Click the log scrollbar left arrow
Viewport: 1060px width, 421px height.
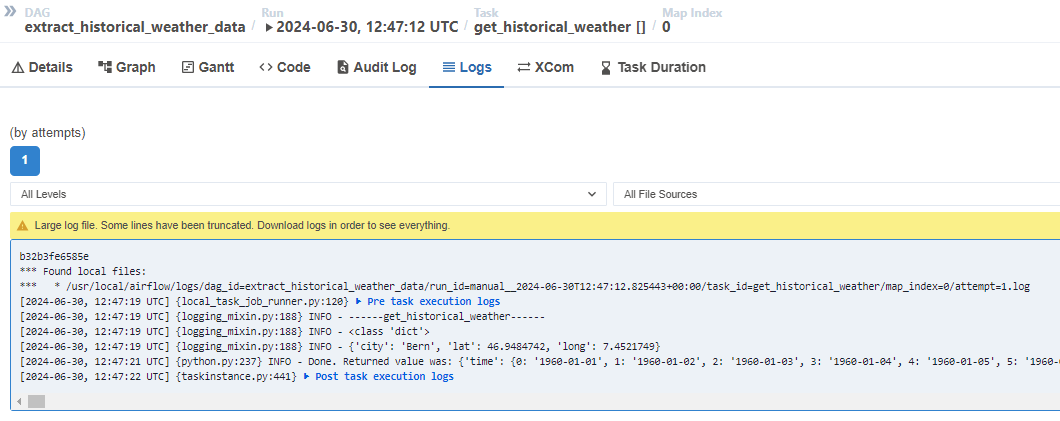pos(19,401)
